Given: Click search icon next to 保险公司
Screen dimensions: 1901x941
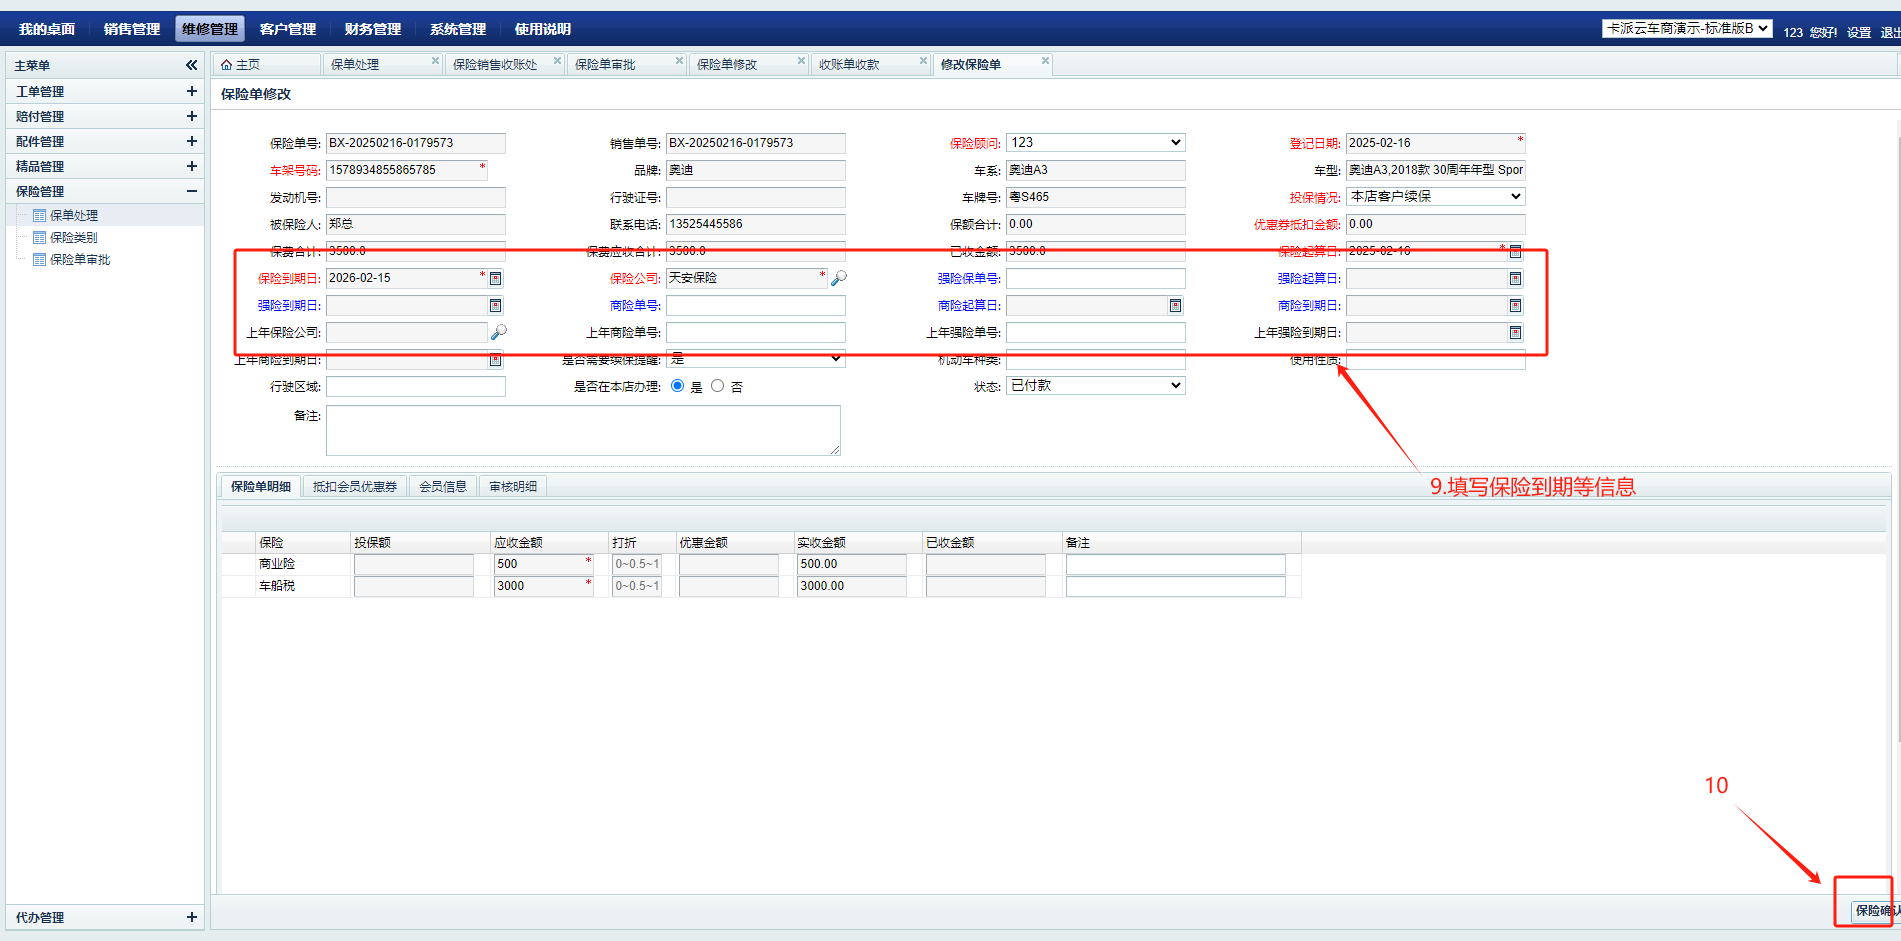Looking at the screenshot, I should (839, 278).
